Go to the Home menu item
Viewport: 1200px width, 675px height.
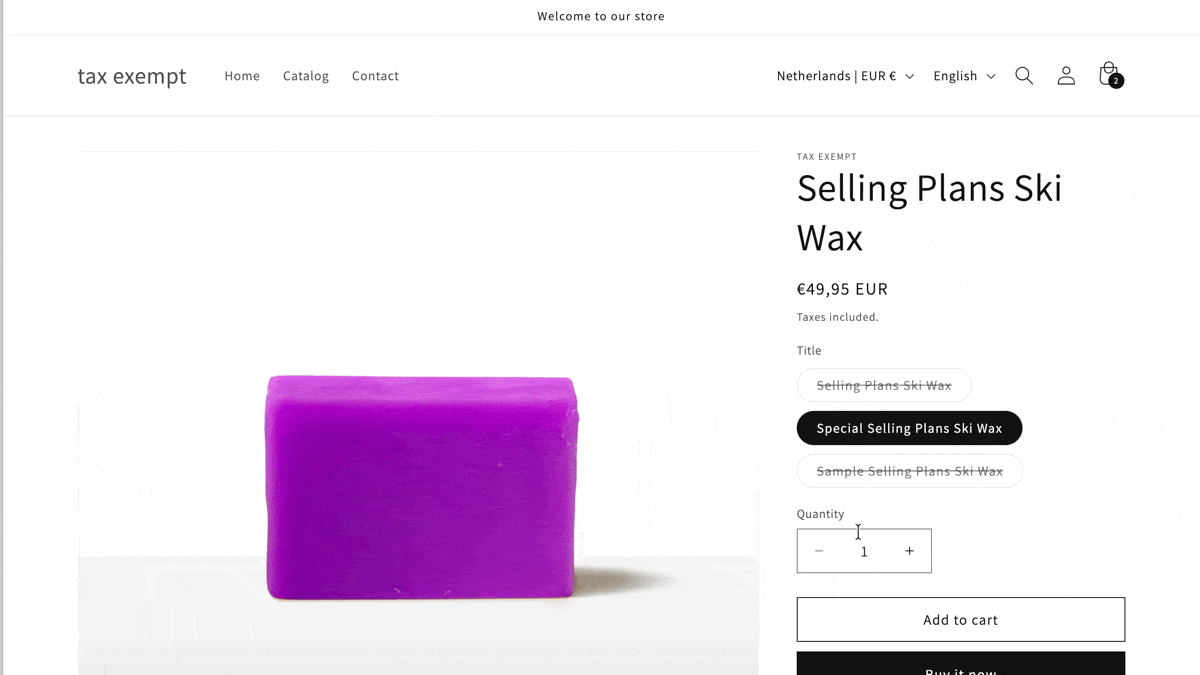click(242, 76)
